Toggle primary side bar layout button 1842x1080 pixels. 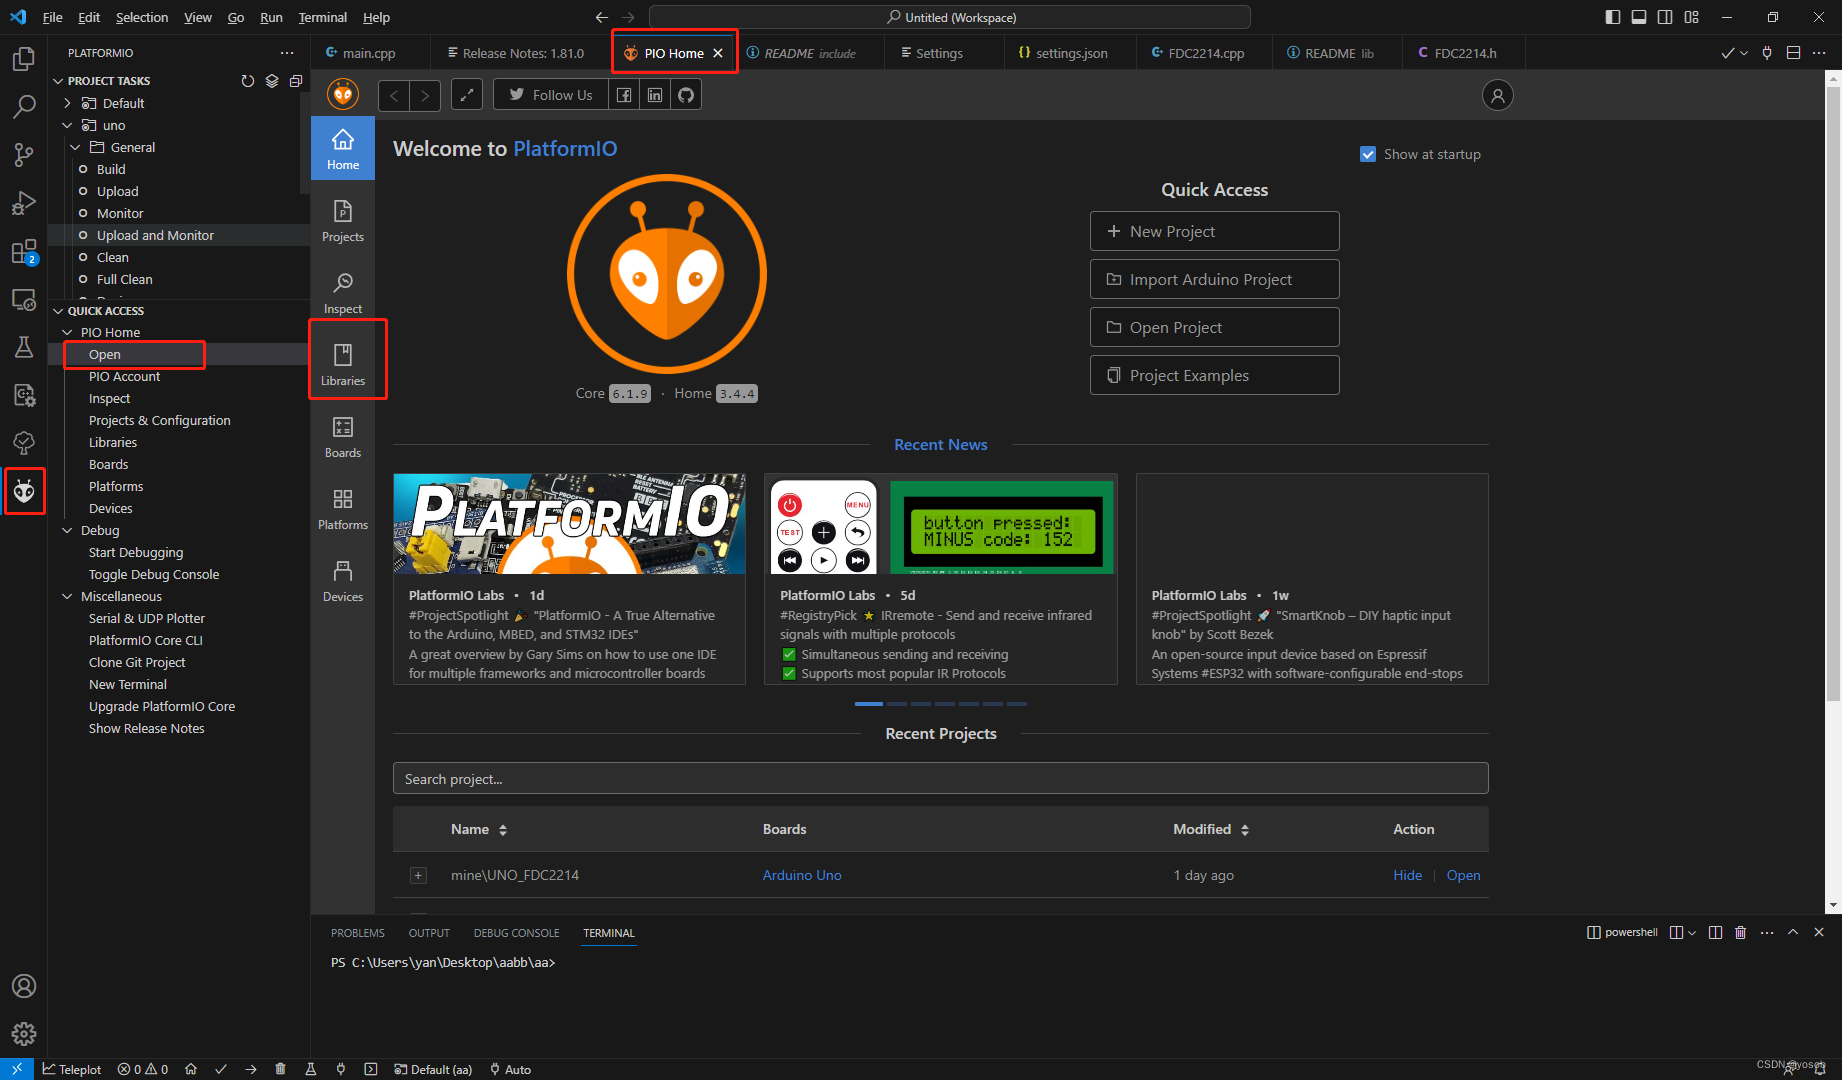pyautogui.click(x=1613, y=17)
